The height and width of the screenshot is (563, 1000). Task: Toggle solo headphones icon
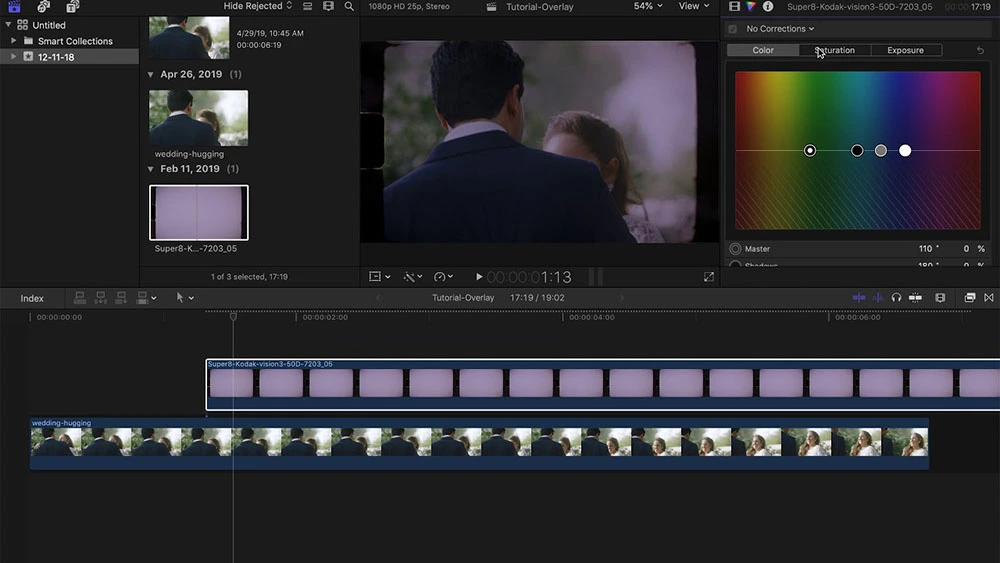896,298
